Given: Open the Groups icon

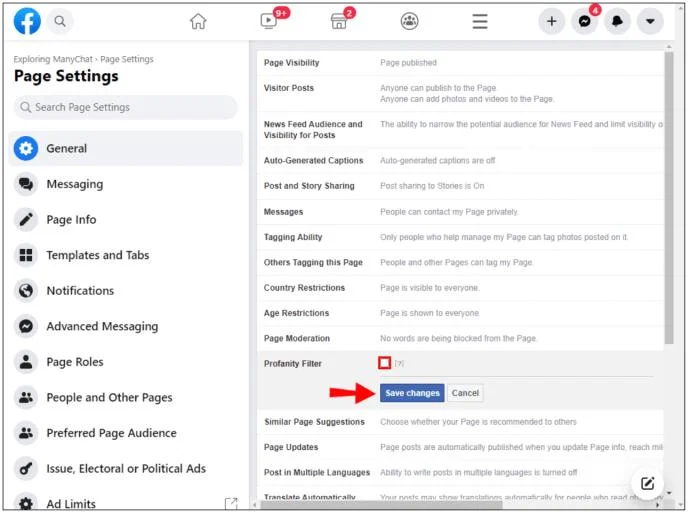Looking at the screenshot, I should pyautogui.click(x=409, y=21).
